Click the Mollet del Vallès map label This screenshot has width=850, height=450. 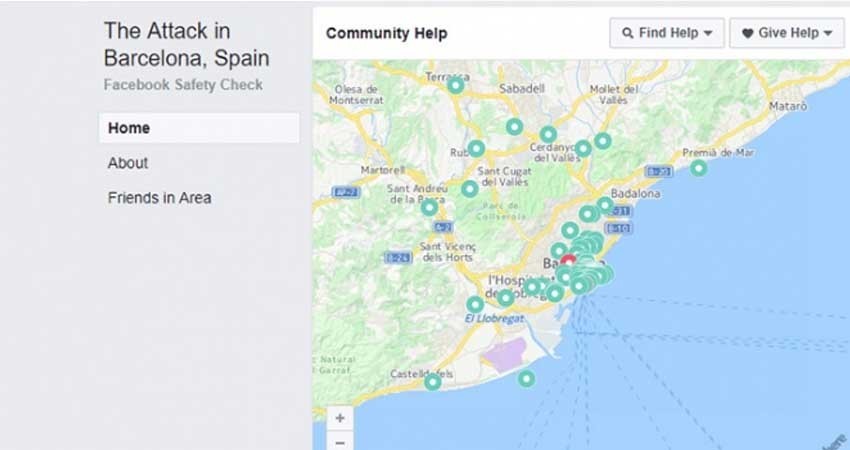click(614, 94)
